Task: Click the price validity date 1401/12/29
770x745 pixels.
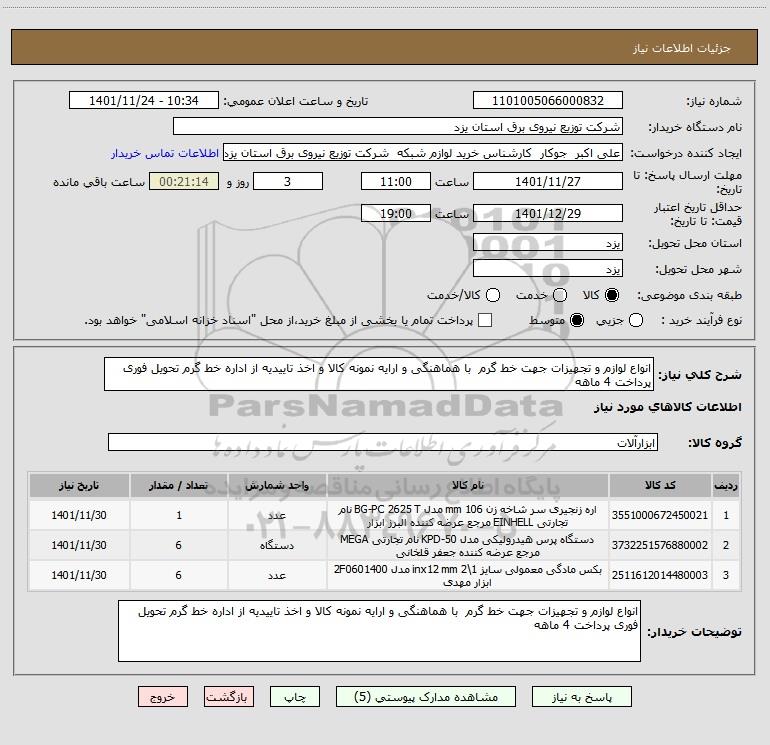Action: 548,213
